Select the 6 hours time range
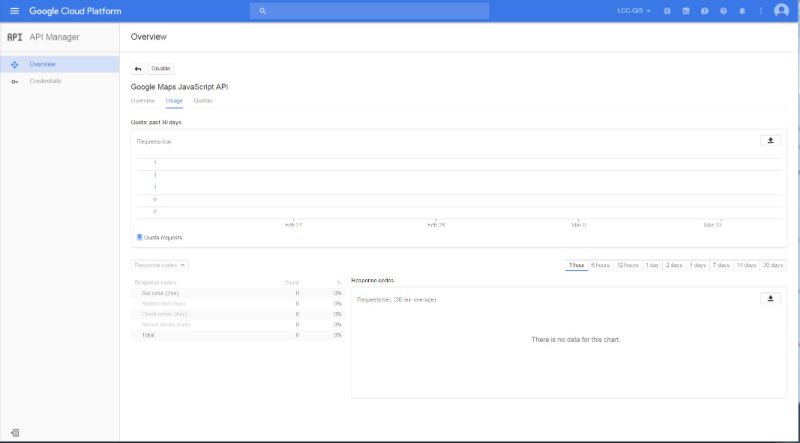This screenshot has height=443, width=800. click(x=600, y=265)
